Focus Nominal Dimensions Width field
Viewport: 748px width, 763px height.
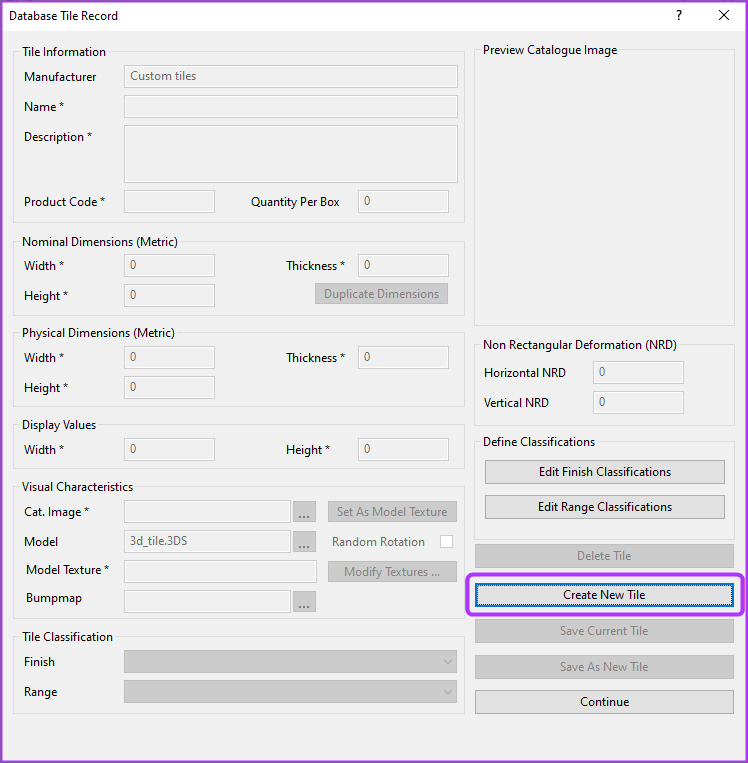click(x=169, y=266)
